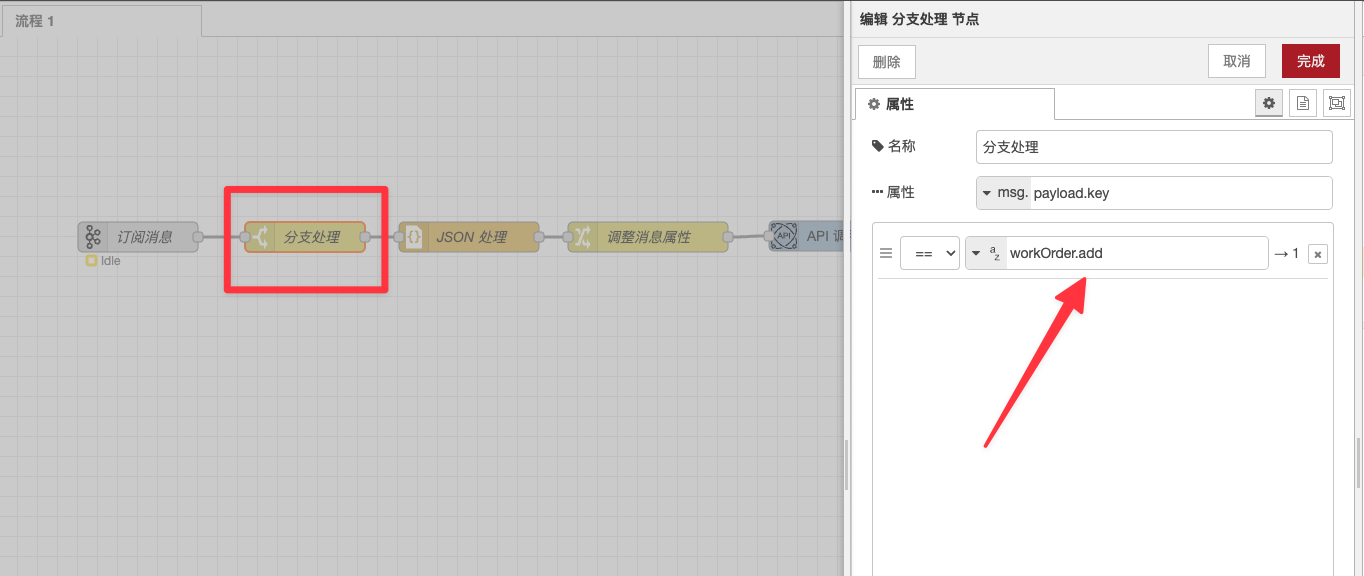Select the 订阅消息 subscribe node
Image resolution: width=1364 pixels, height=576 pixels.
click(140, 237)
